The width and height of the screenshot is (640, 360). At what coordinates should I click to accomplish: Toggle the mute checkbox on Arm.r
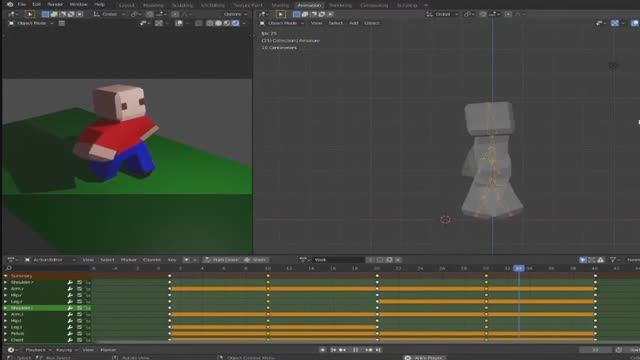tap(80, 289)
